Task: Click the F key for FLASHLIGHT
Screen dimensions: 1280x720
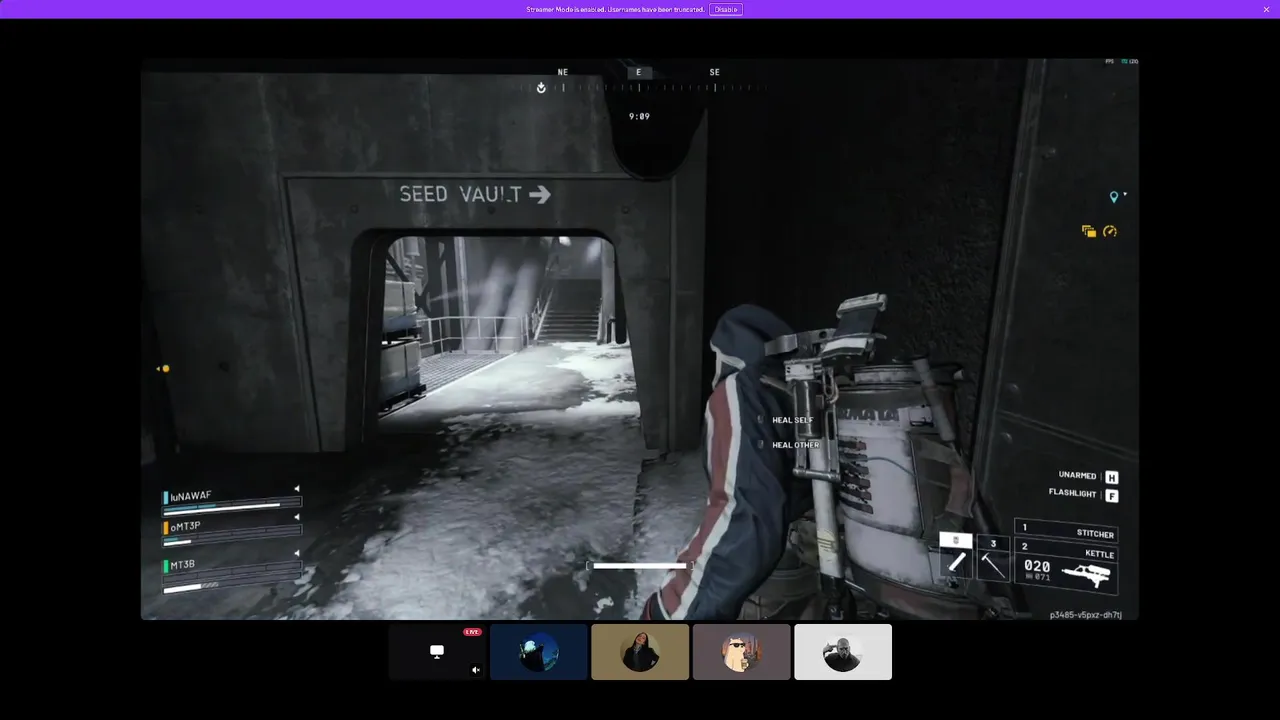Action: 1111,495
